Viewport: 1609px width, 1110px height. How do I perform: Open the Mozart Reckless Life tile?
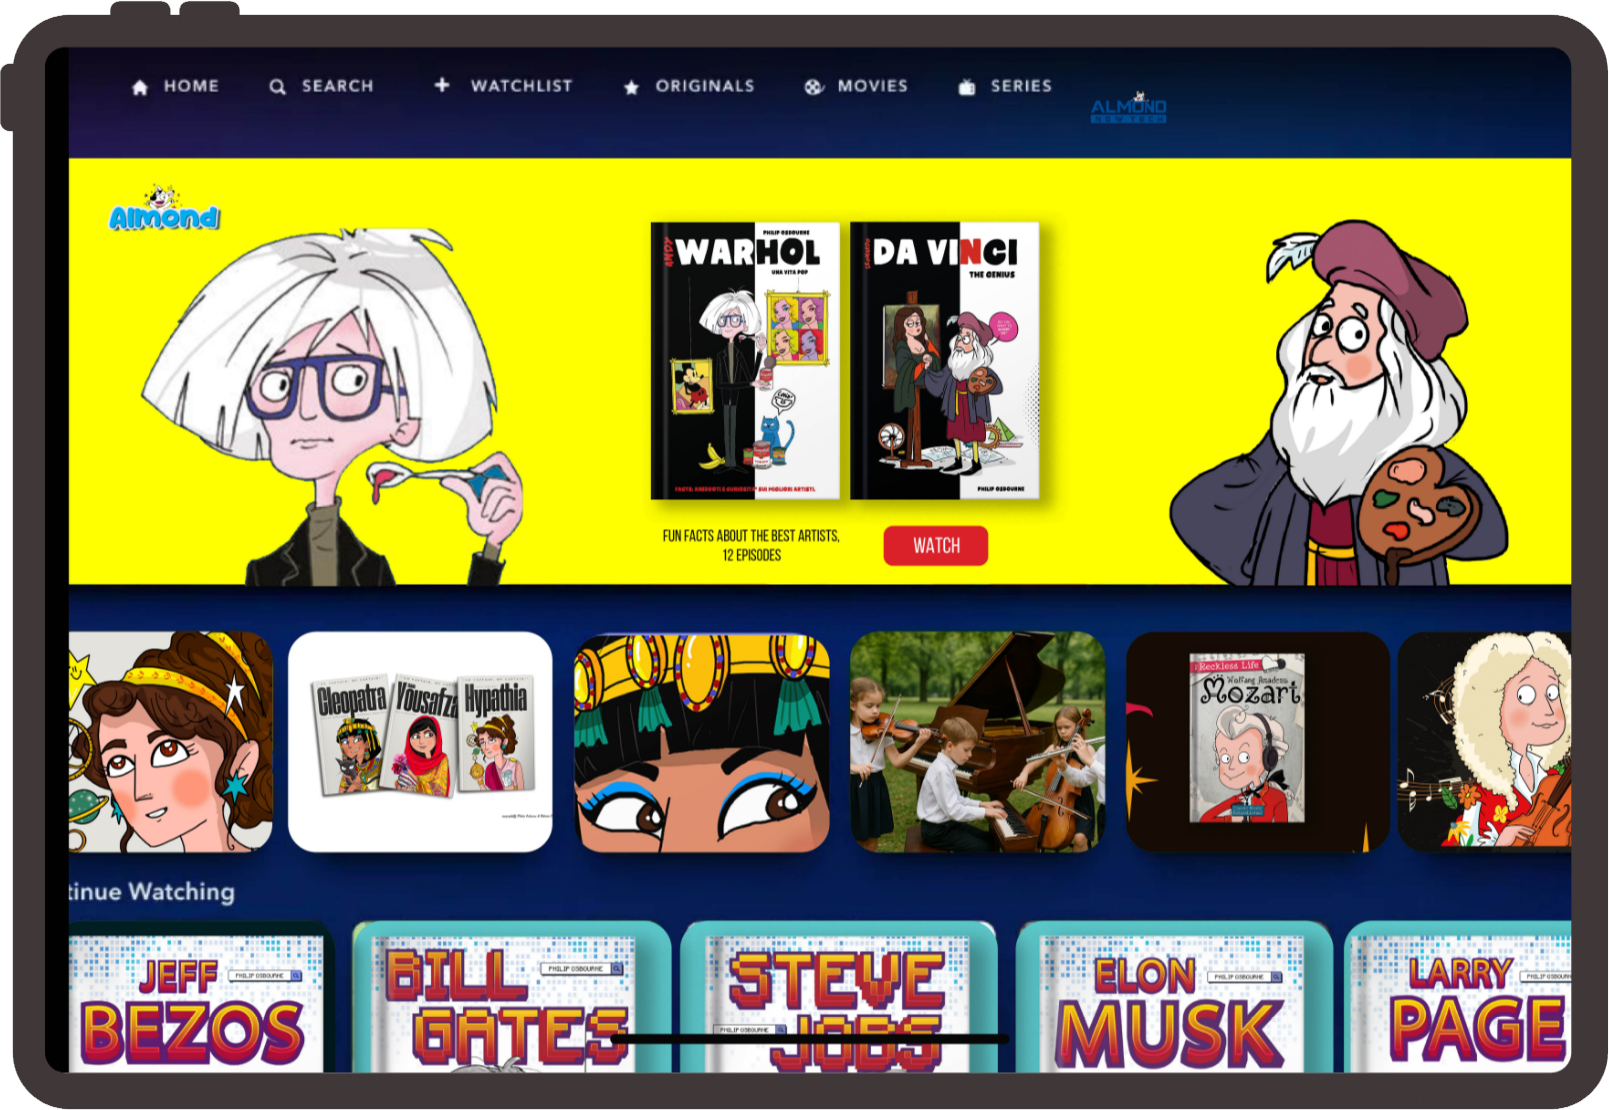(x=1257, y=742)
